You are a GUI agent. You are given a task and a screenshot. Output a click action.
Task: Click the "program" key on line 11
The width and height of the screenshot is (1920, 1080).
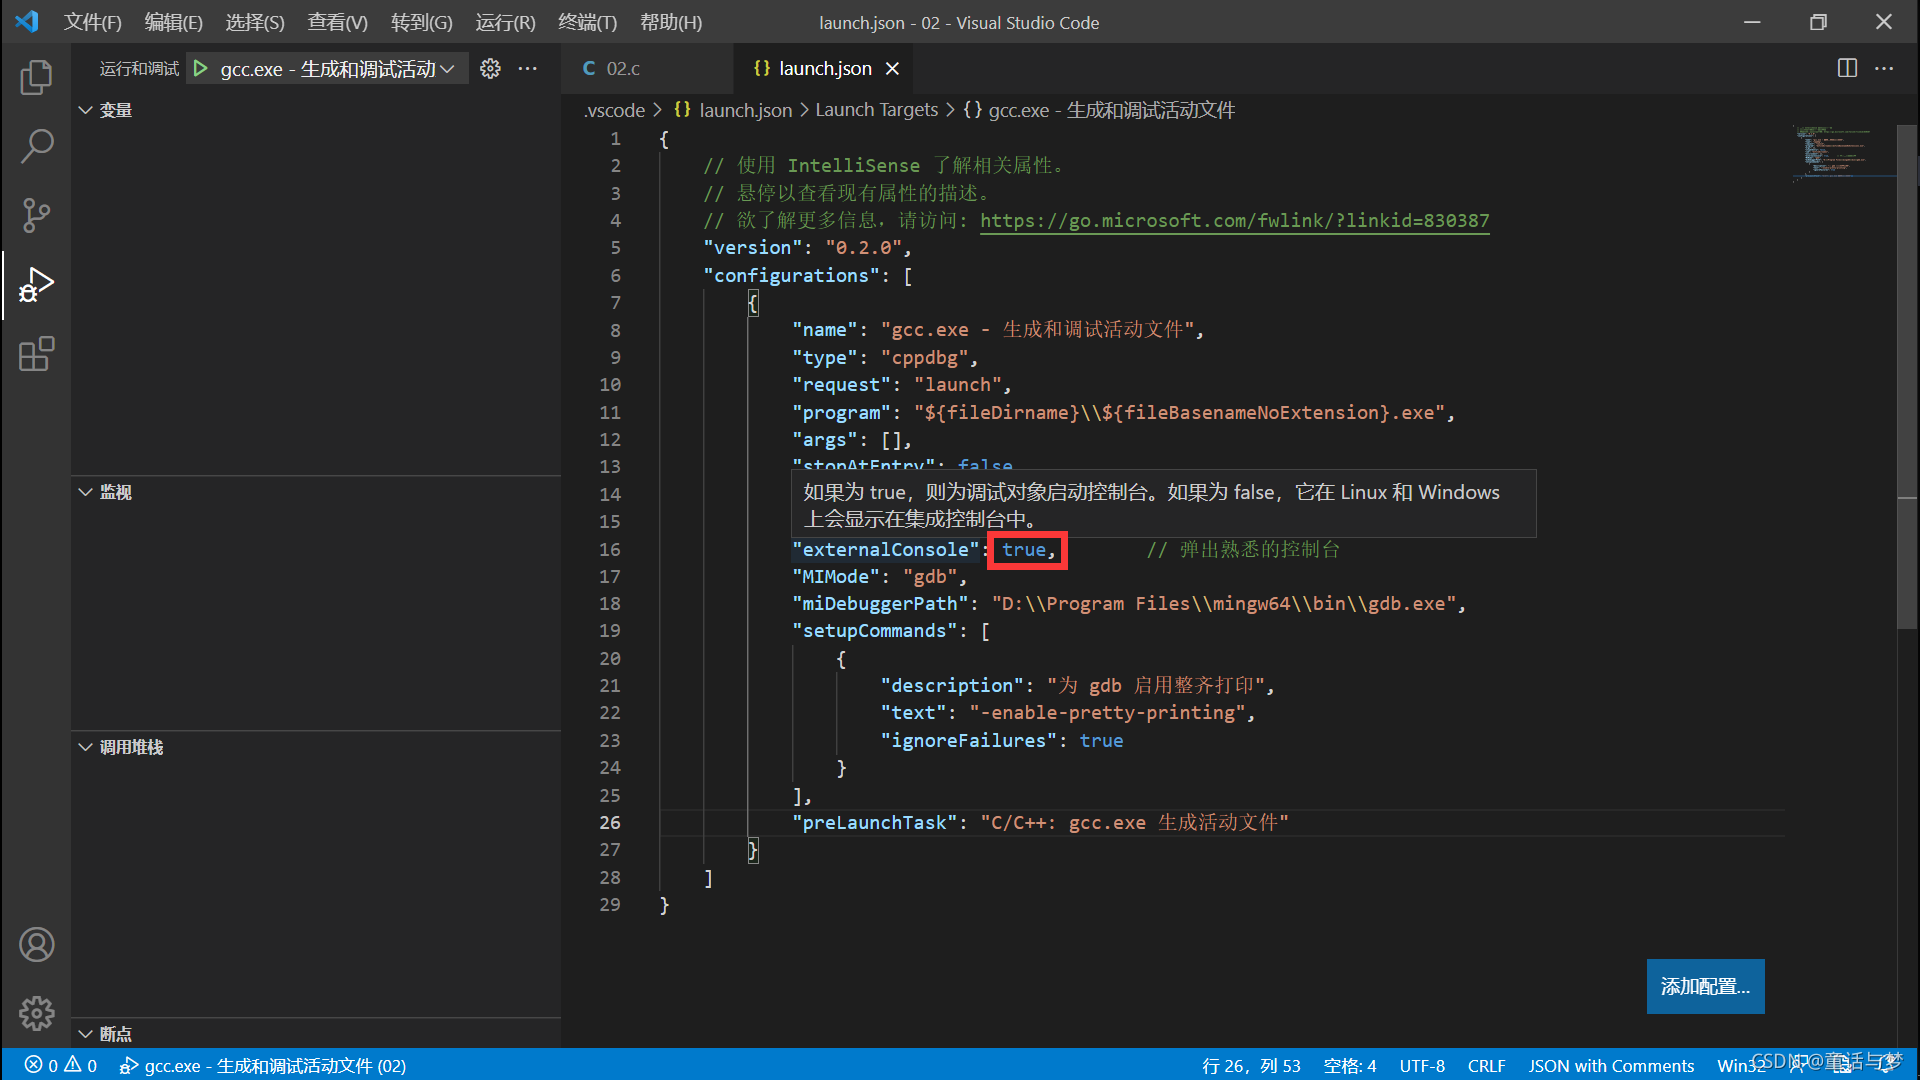(841, 412)
